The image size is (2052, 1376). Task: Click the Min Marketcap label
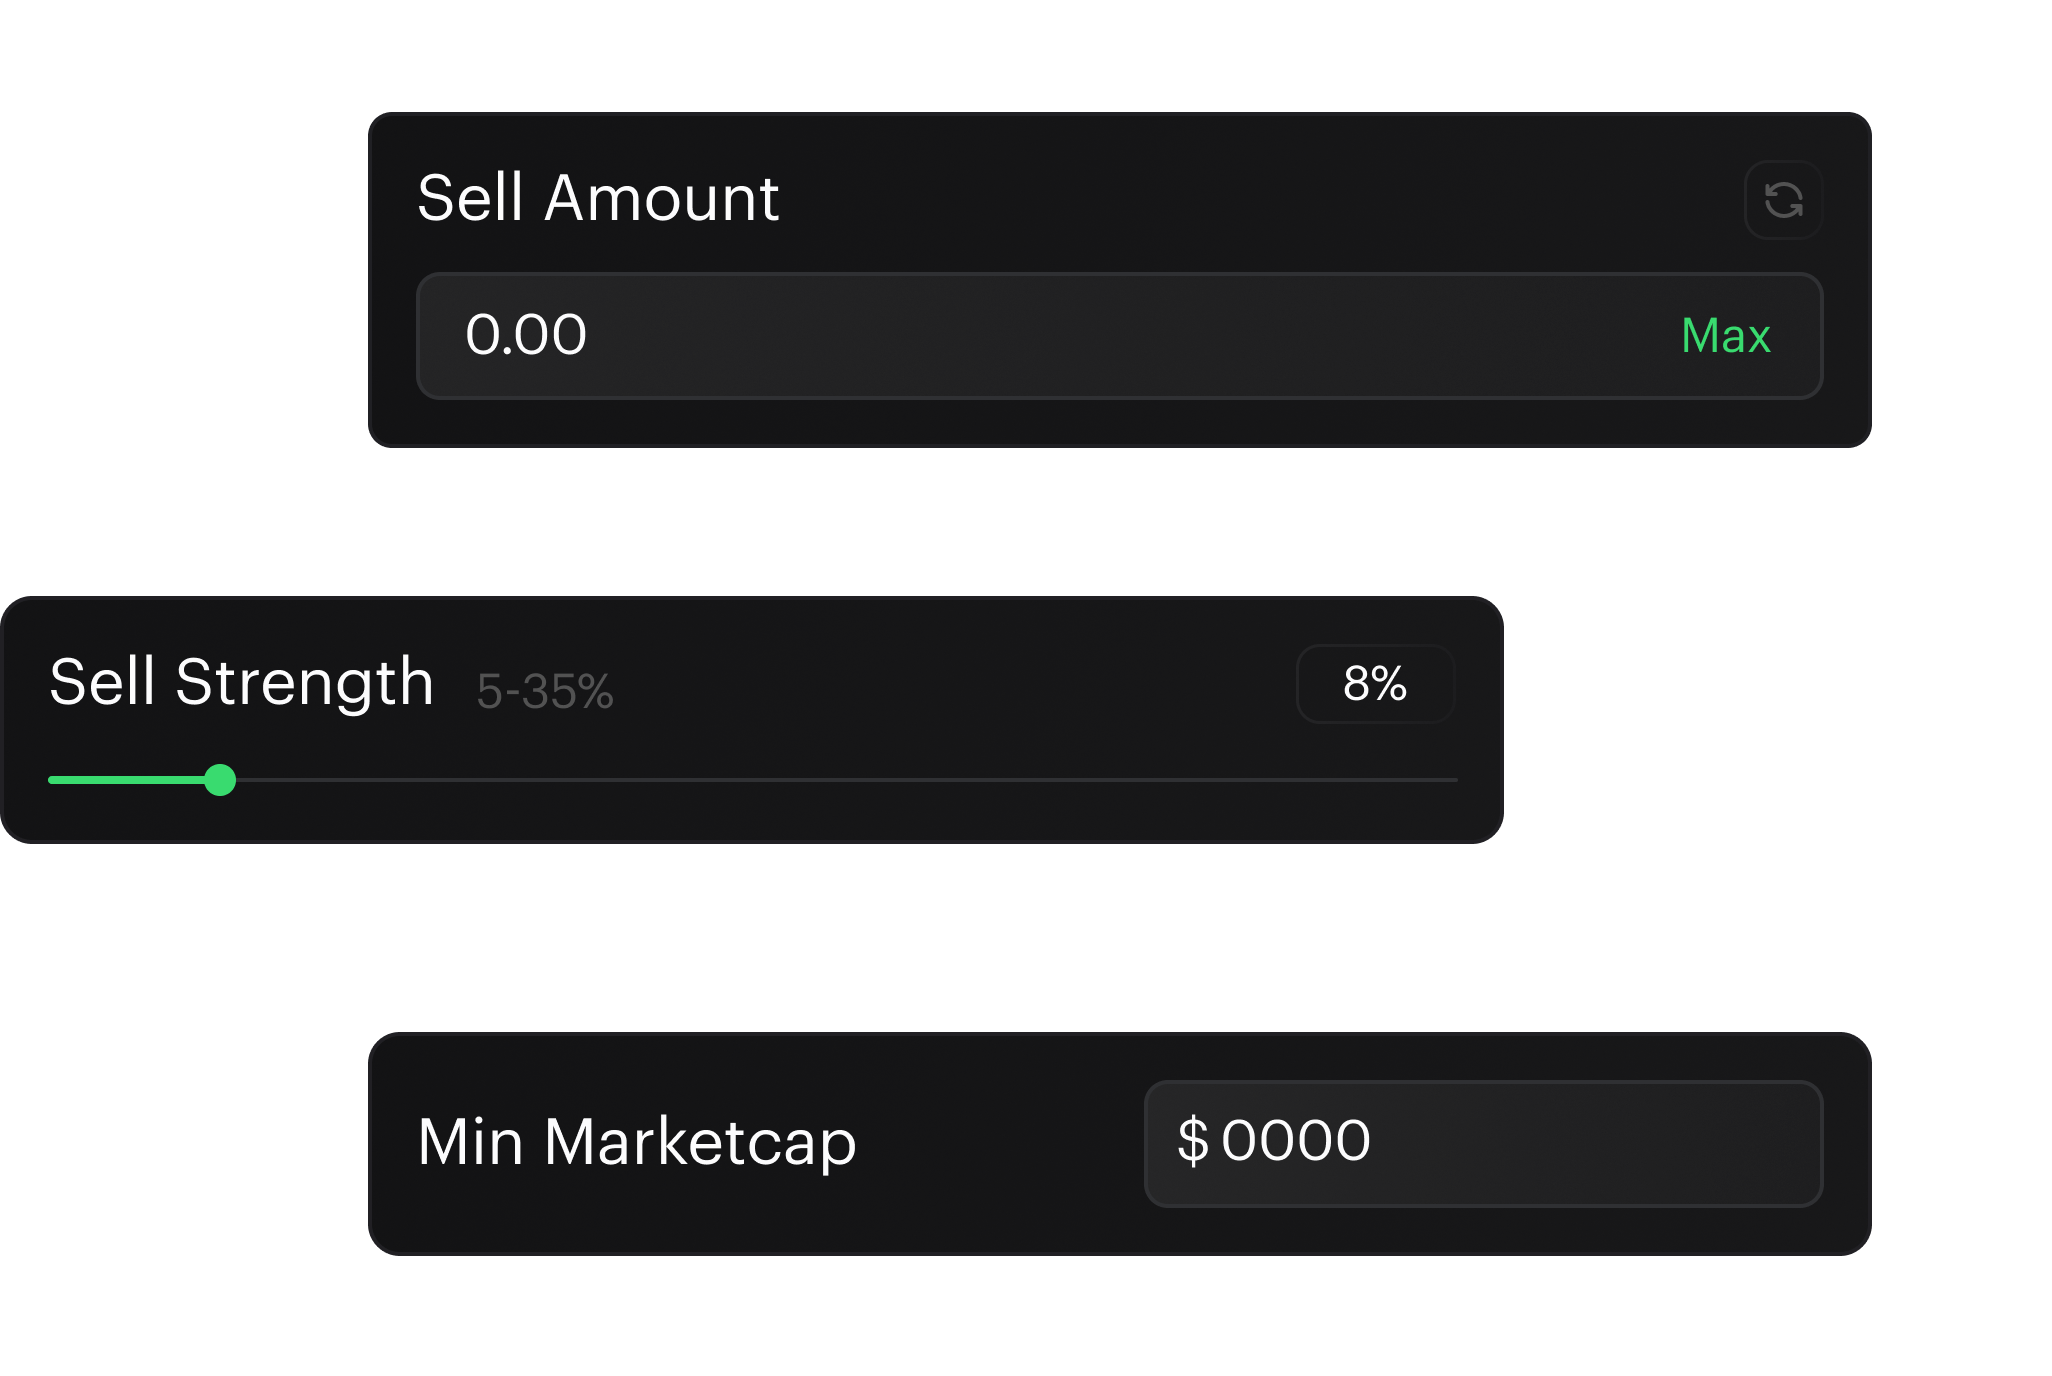[x=636, y=1140]
